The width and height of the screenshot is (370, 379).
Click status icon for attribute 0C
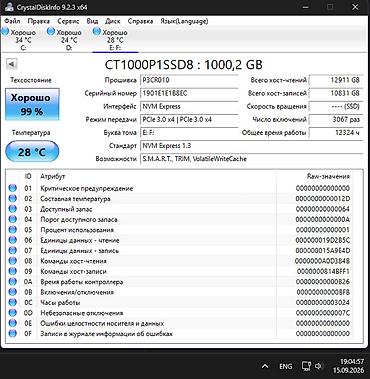[13, 302]
